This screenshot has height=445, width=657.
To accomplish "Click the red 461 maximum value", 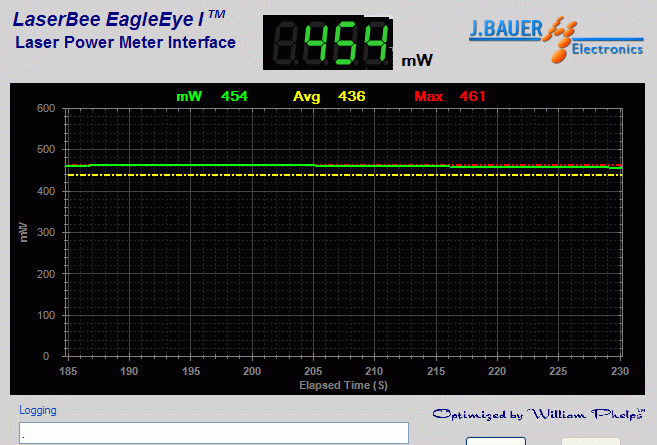I will pyautogui.click(x=472, y=96).
